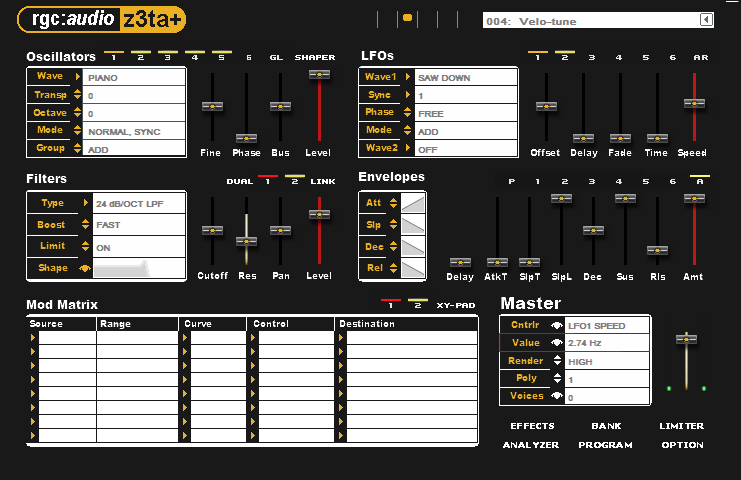The image size is (741, 480).
Task: Change the Master Poly up/down arrows
Action: tap(557, 378)
